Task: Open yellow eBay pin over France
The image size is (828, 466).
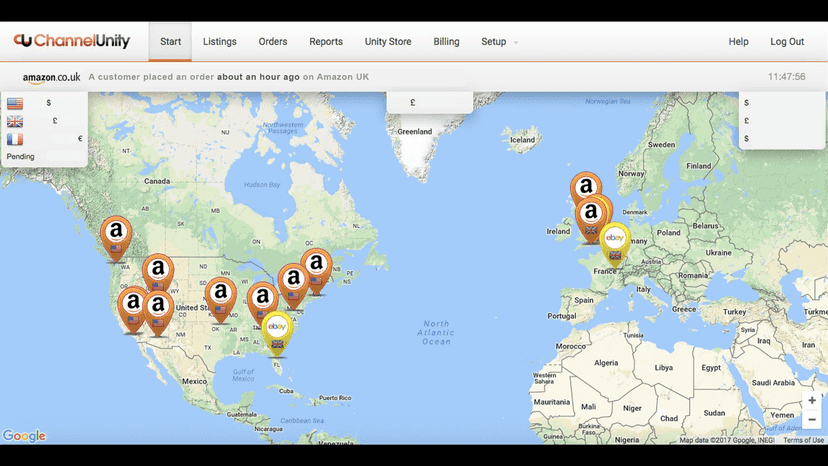Action: point(615,244)
